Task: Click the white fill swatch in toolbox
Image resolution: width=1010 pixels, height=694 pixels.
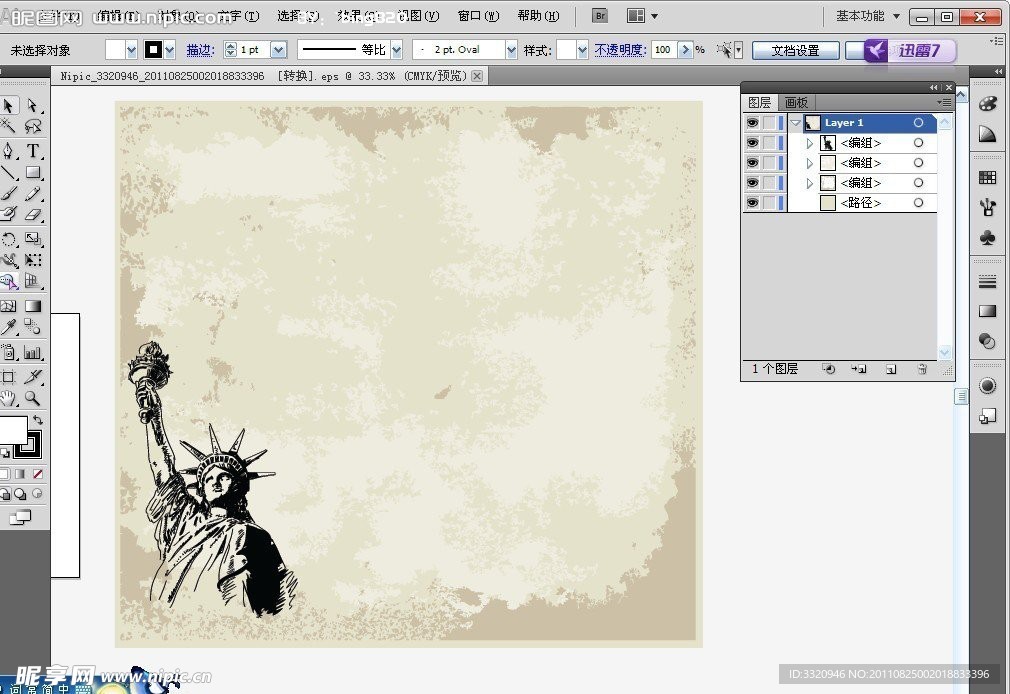Action: [13, 430]
